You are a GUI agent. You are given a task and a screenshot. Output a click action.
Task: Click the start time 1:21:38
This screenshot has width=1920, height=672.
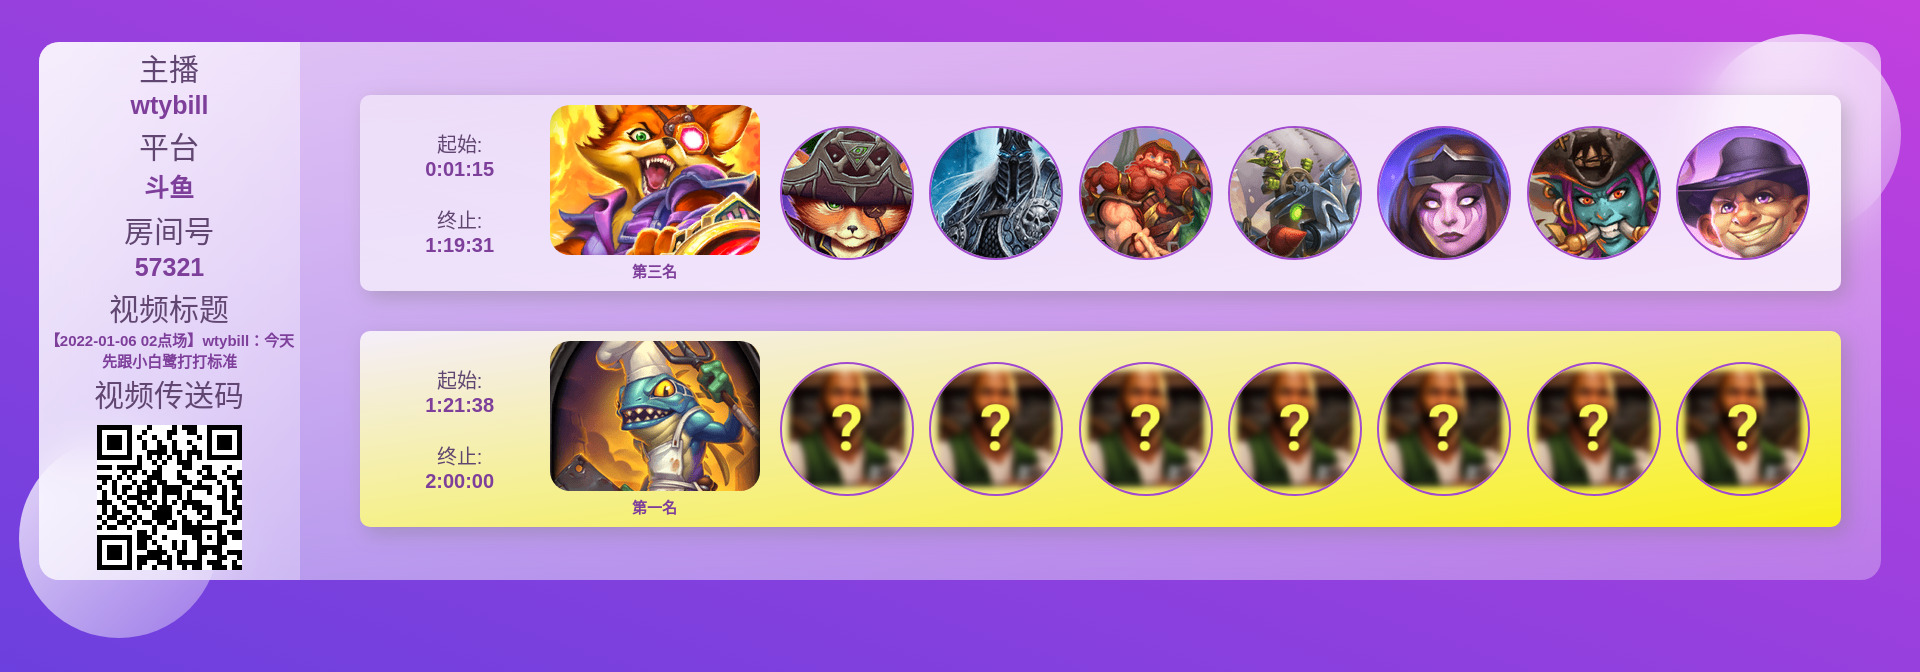[460, 405]
